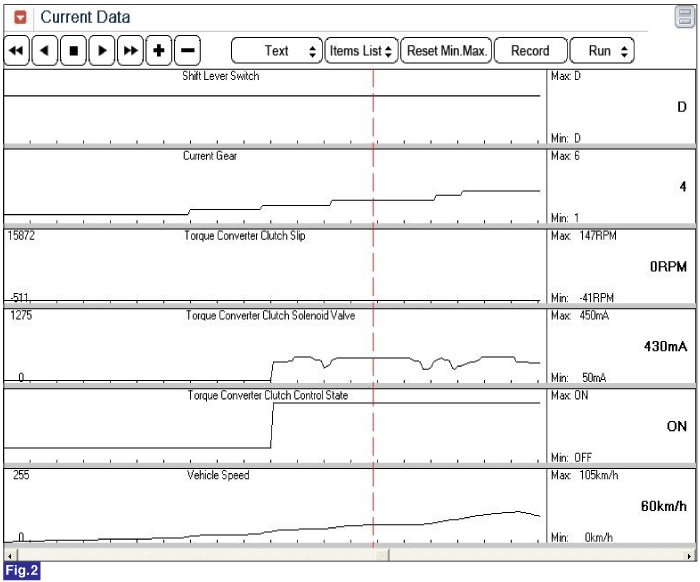This screenshot has height=582, width=700.
Task: Click the rewind double-arrow playback button
Action: pos(16,51)
